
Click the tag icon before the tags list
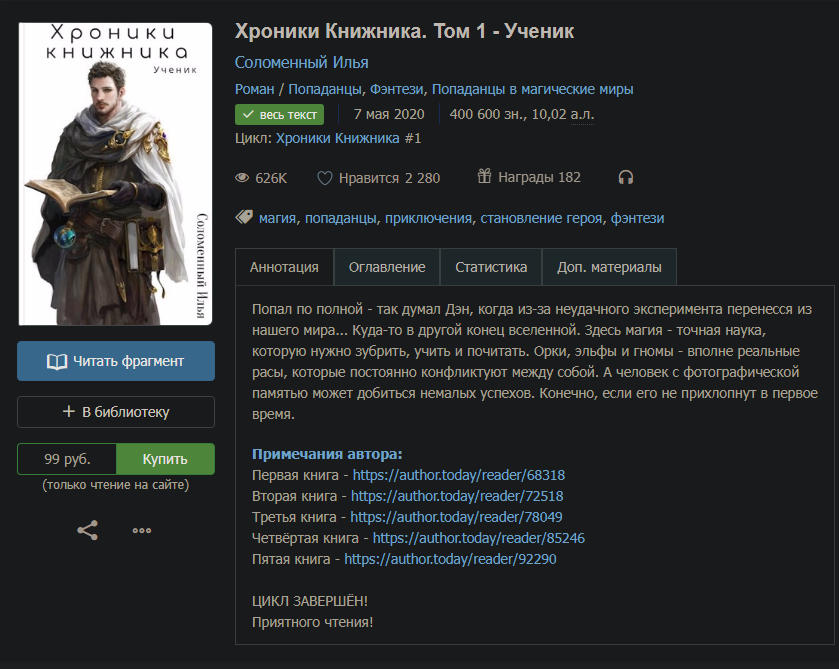point(243,217)
